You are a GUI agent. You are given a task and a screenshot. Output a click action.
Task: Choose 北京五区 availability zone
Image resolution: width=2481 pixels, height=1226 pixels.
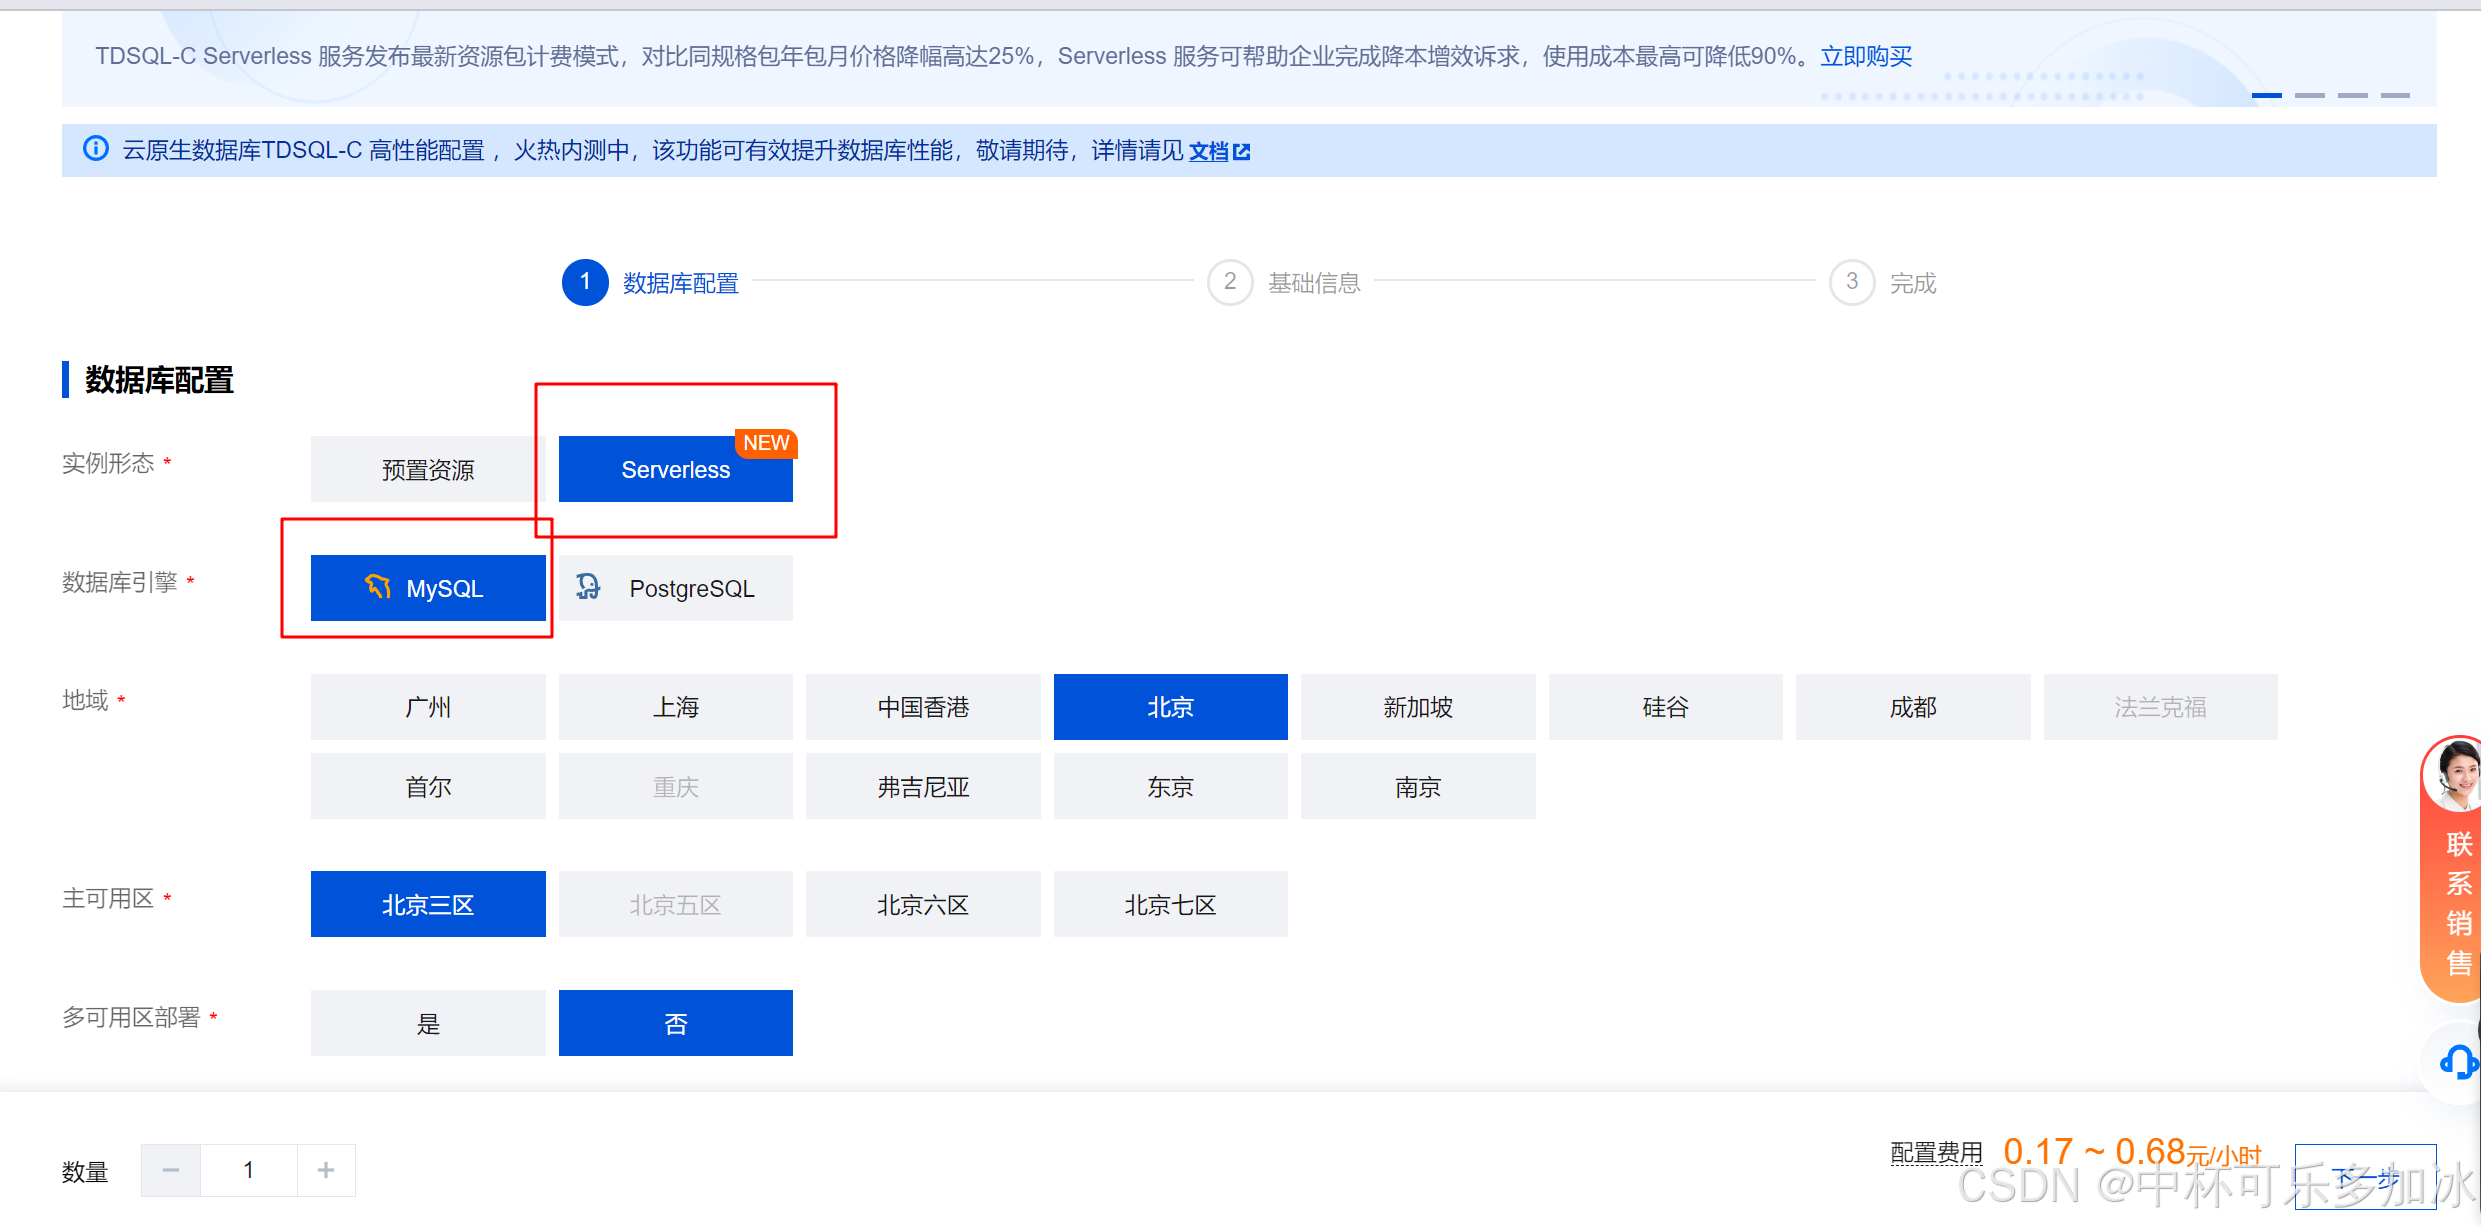[x=676, y=904]
